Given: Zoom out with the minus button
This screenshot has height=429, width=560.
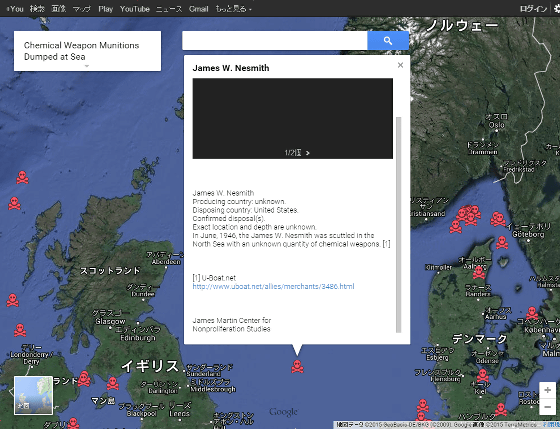Looking at the screenshot, I should (547, 407).
